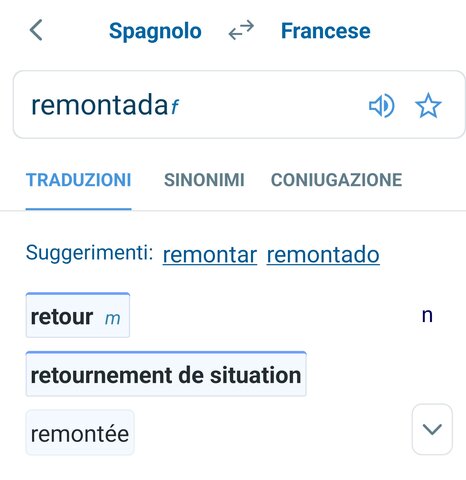Click the masculine m marker beside retour
The height and width of the screenshot is (480, 466).
coord(112,319)
